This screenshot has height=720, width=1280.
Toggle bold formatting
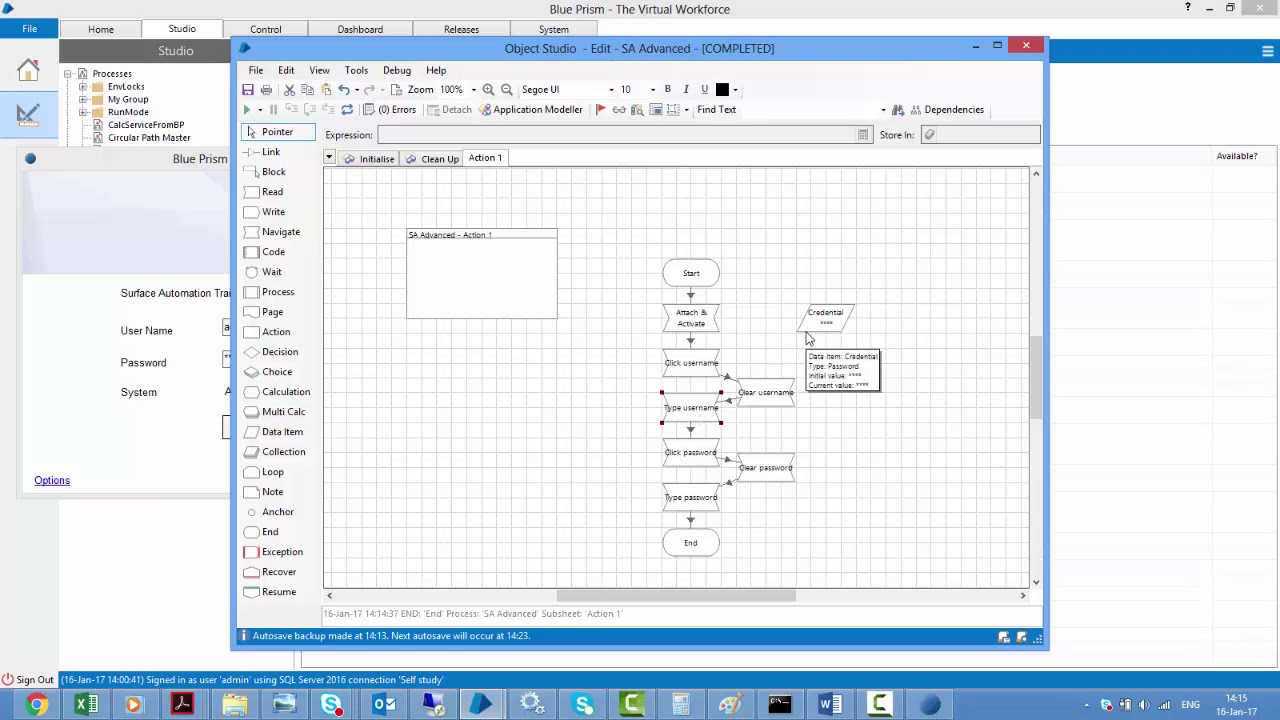[x=668, y=89]
